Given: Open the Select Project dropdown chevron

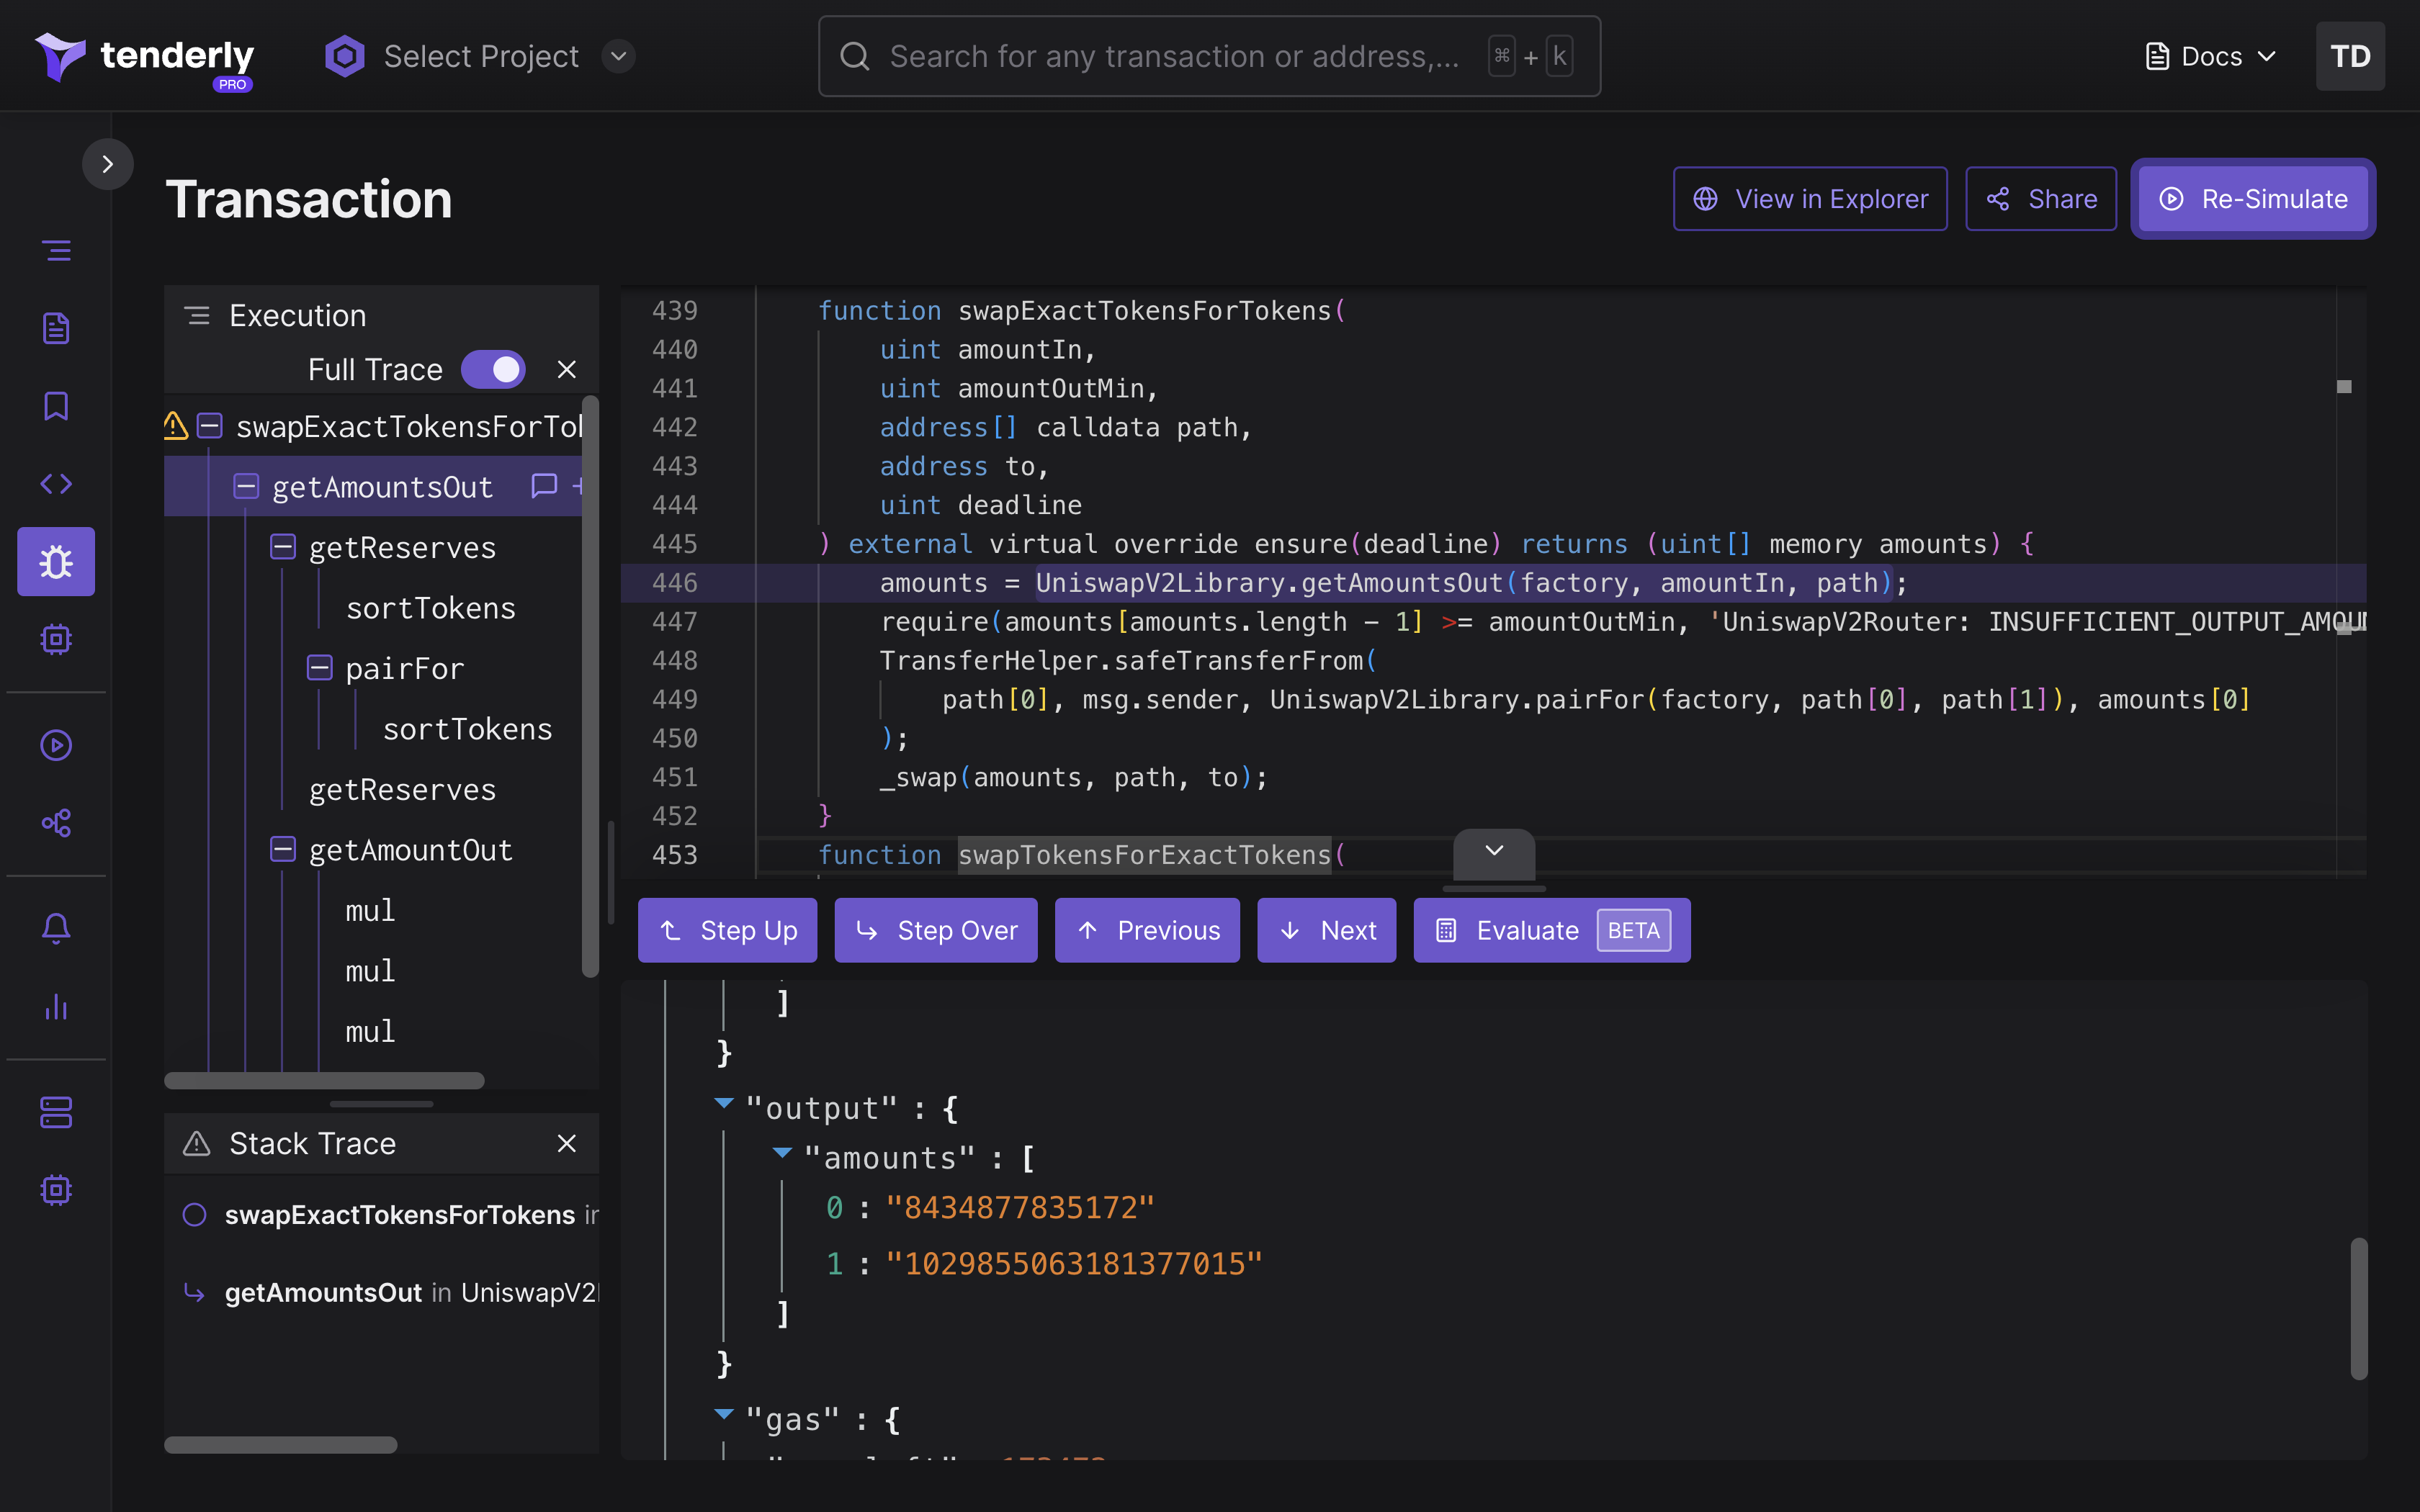Looking at the screenshot, I should [619, 57].
